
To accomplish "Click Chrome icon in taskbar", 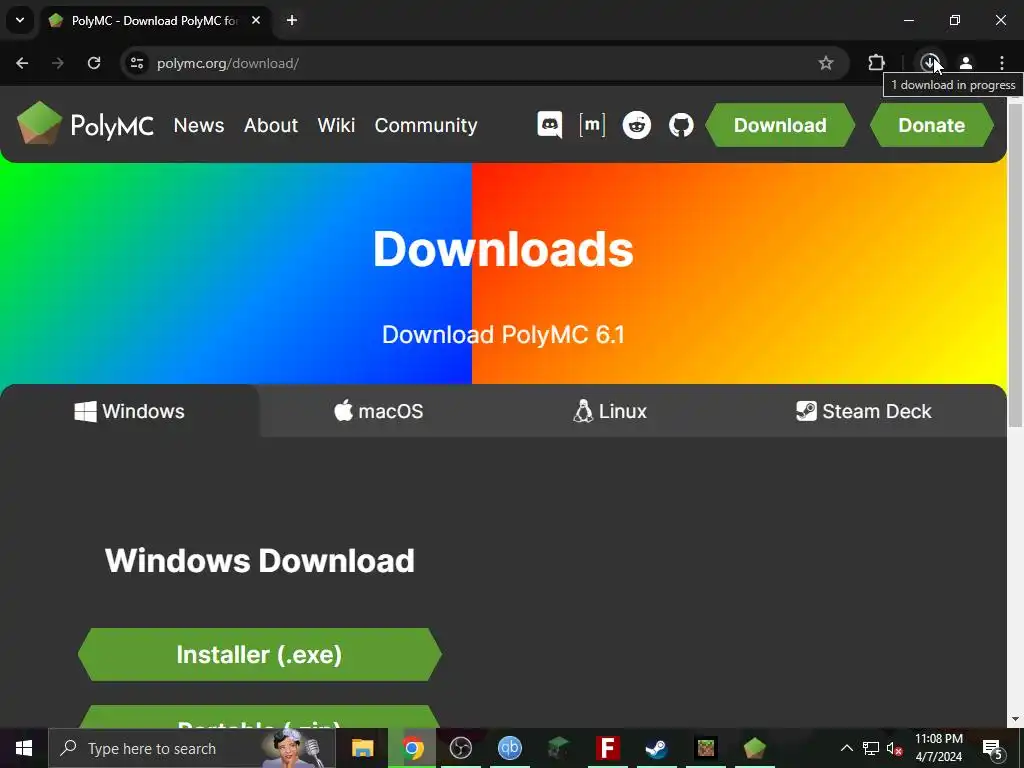I will pyautogui.click(x=412, y=748).
